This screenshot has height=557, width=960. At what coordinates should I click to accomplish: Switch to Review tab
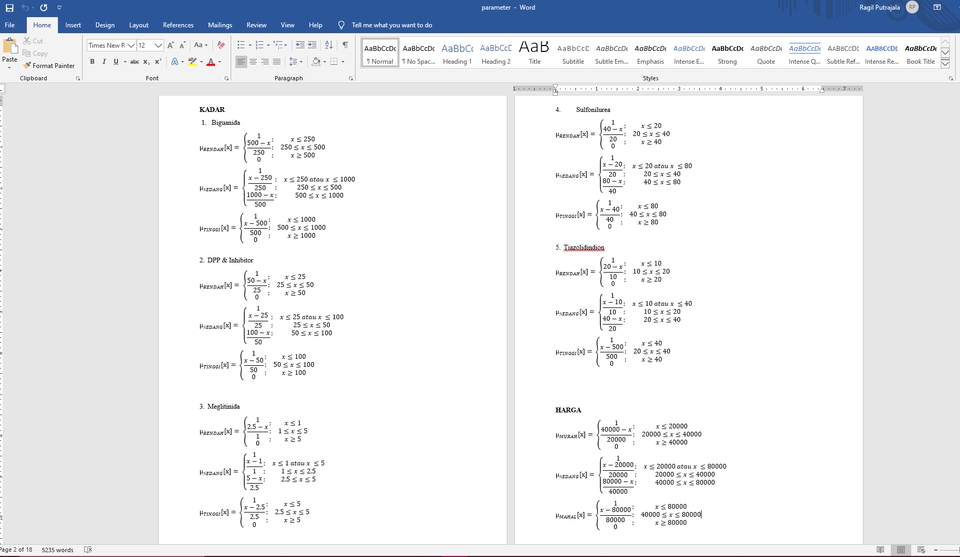(256, 25)
